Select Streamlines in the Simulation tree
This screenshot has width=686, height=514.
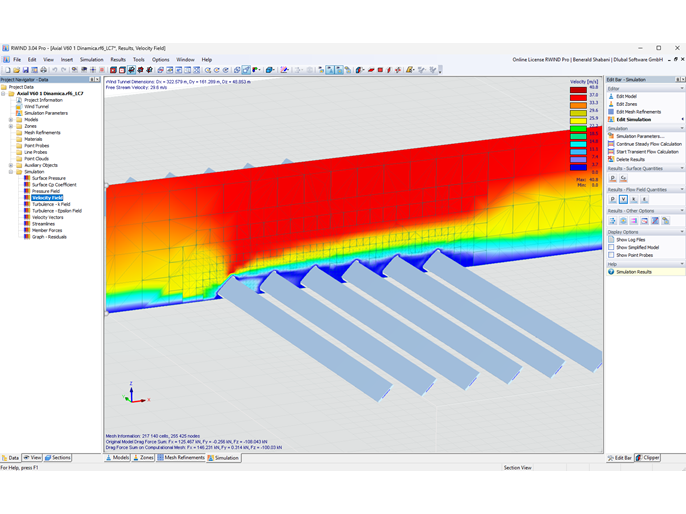coord(43,224)
